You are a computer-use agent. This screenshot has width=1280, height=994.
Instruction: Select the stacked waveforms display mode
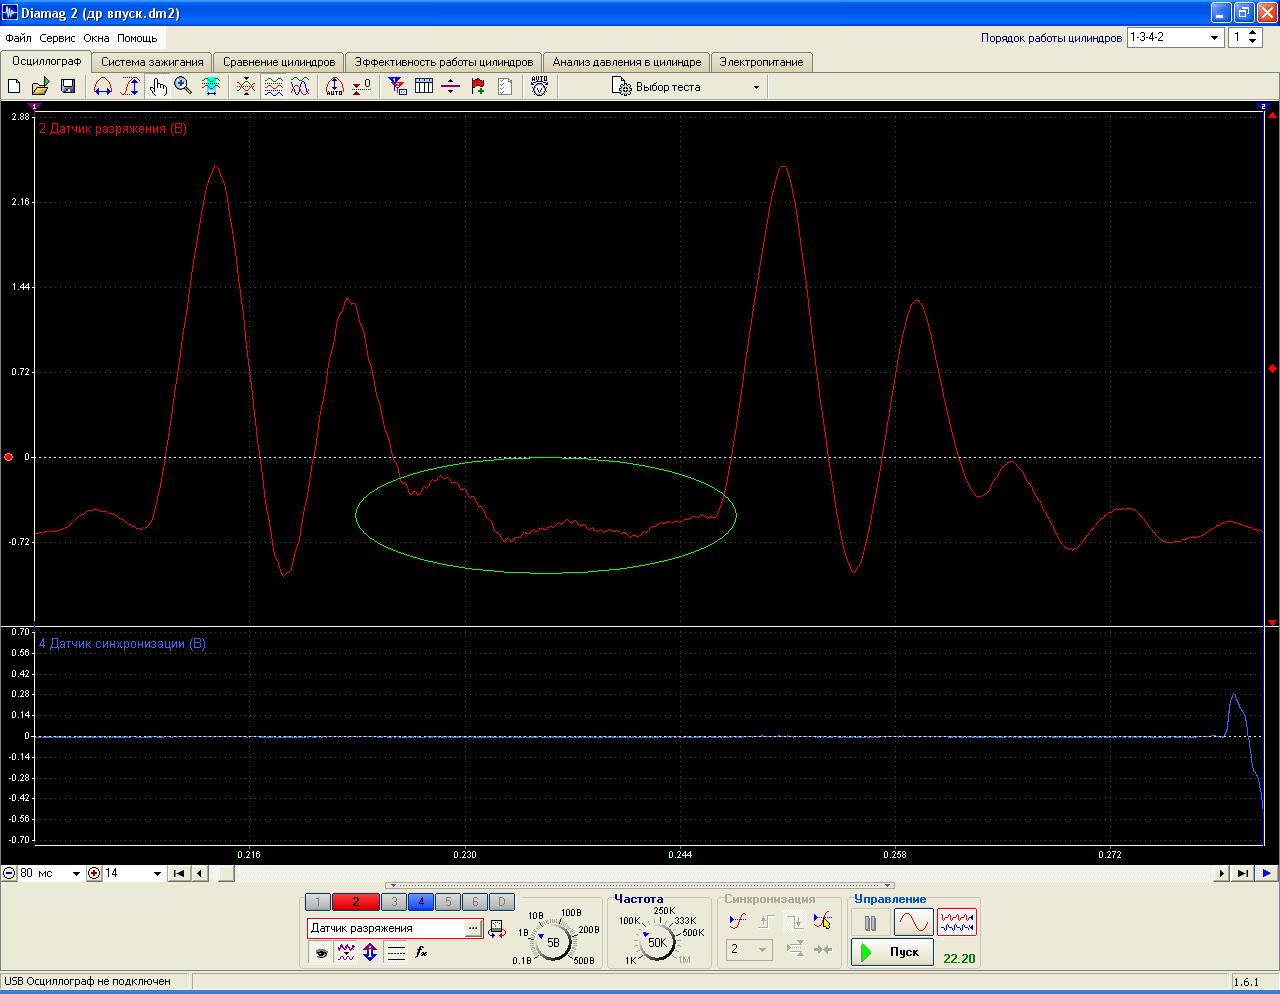click(273, 87)
